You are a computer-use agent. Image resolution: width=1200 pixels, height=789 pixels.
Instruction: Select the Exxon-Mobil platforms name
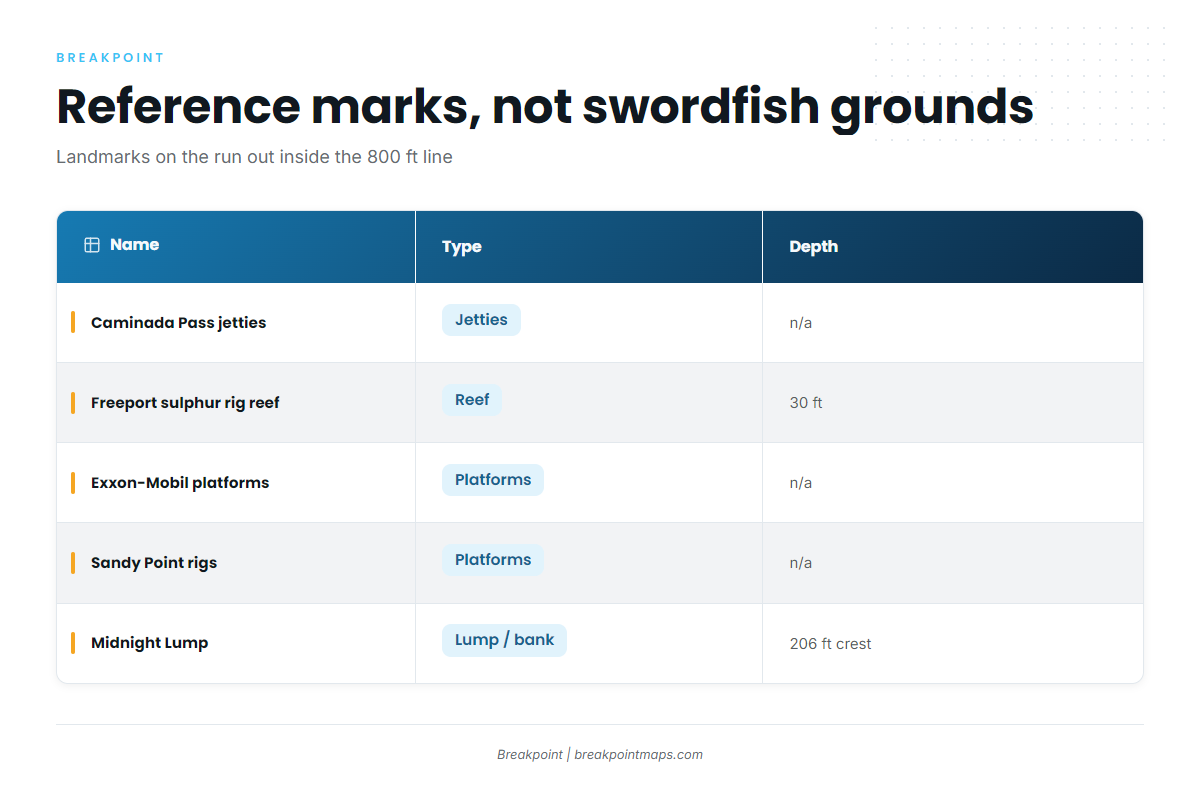pyautogui.click(x=180, y=483)
